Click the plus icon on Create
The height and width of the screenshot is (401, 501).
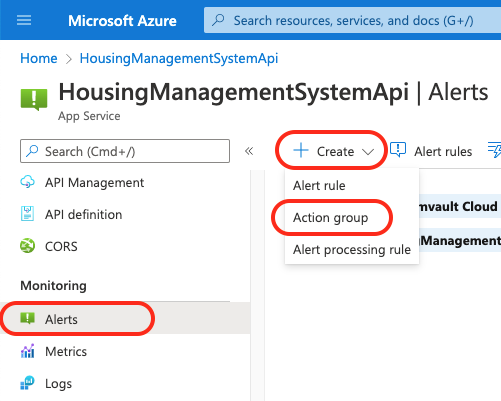pos(301,150)
